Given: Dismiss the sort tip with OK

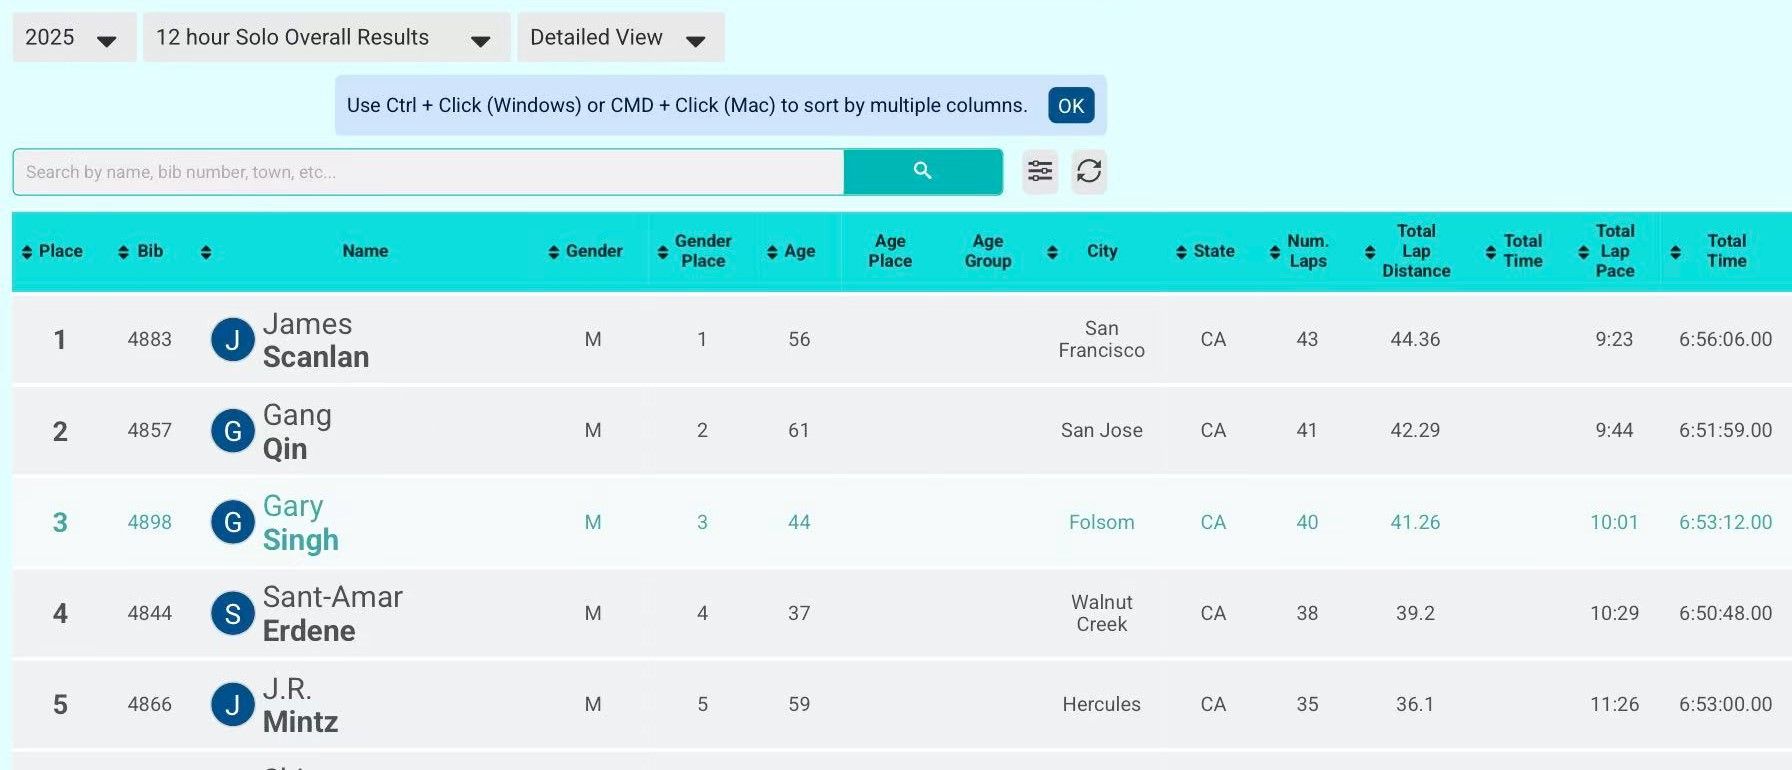Looking at the screenshot, I should [x=1070, y=105].
